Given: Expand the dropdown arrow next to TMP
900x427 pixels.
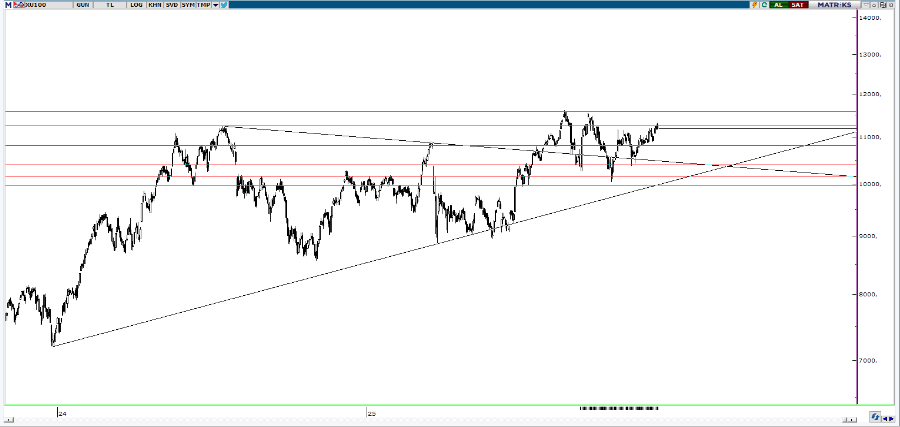Looking at the screenshot, I should pos(215,5).
